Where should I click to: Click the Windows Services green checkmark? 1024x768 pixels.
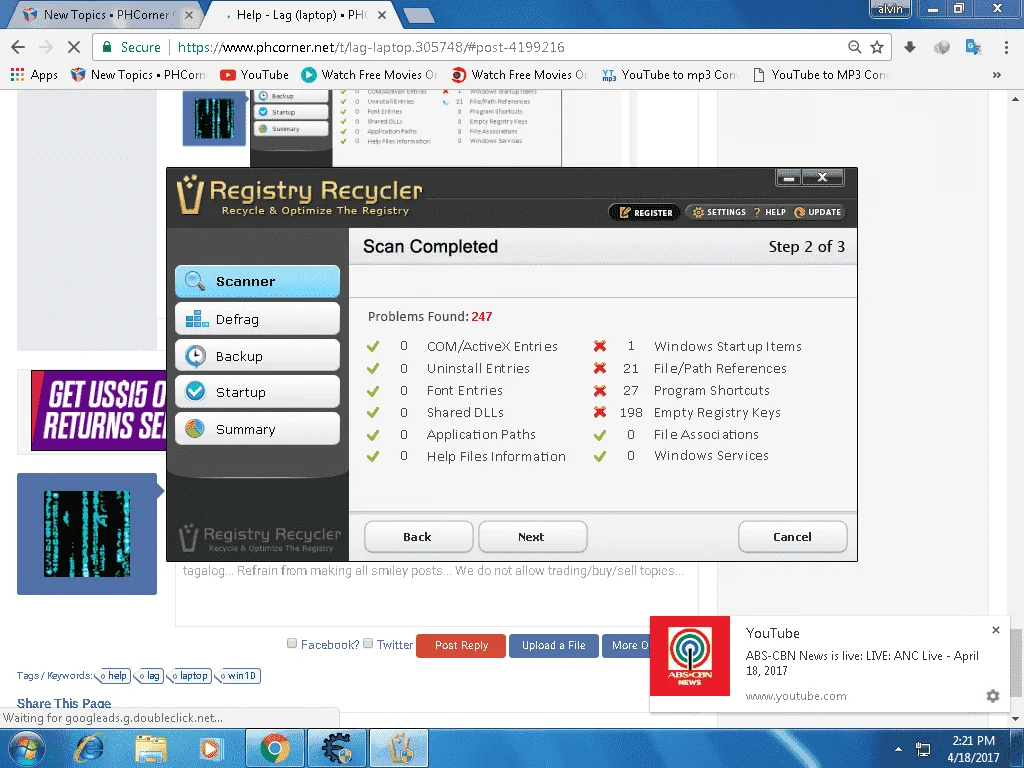point(600,456)
